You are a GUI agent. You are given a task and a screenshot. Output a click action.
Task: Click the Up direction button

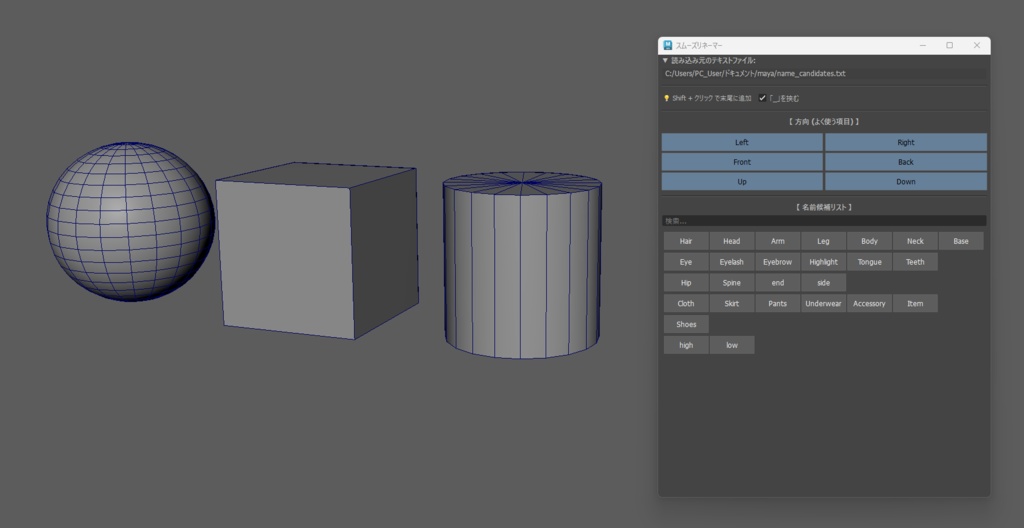click(742, 182)
